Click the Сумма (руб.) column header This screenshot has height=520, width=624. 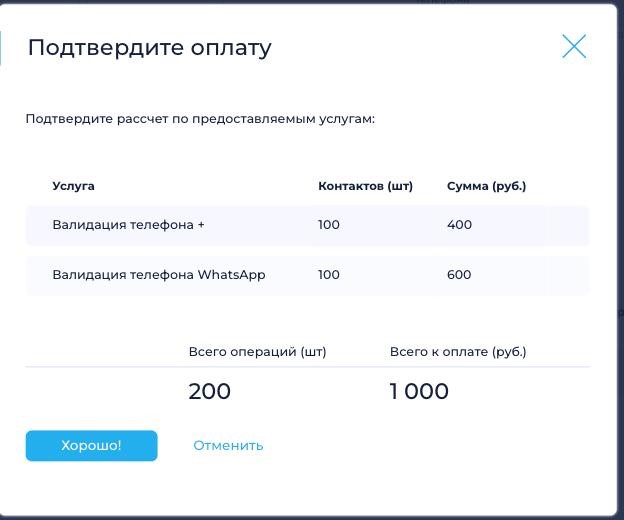[x=486, y=186]
